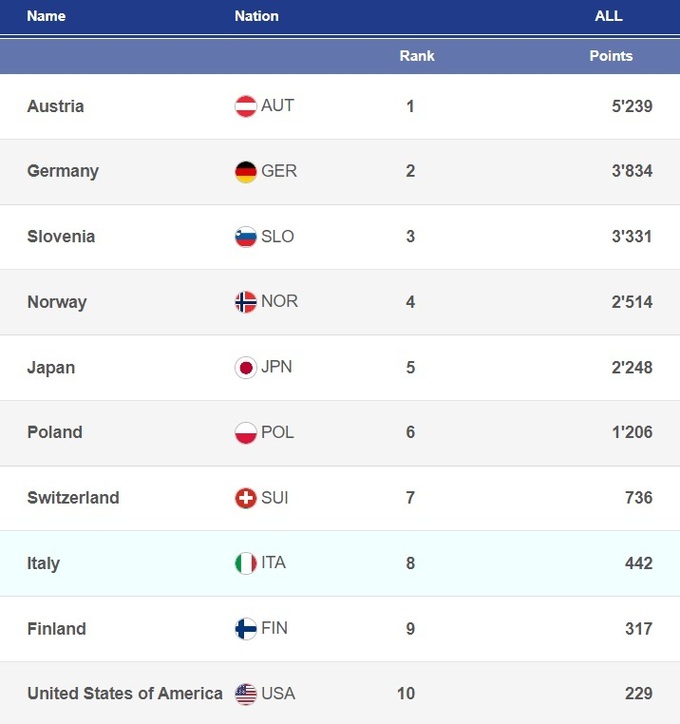The width and height of the screenshot is (680, 724).
Task: Click the Switzerland flag icon
Action: [x=245, y=498]
